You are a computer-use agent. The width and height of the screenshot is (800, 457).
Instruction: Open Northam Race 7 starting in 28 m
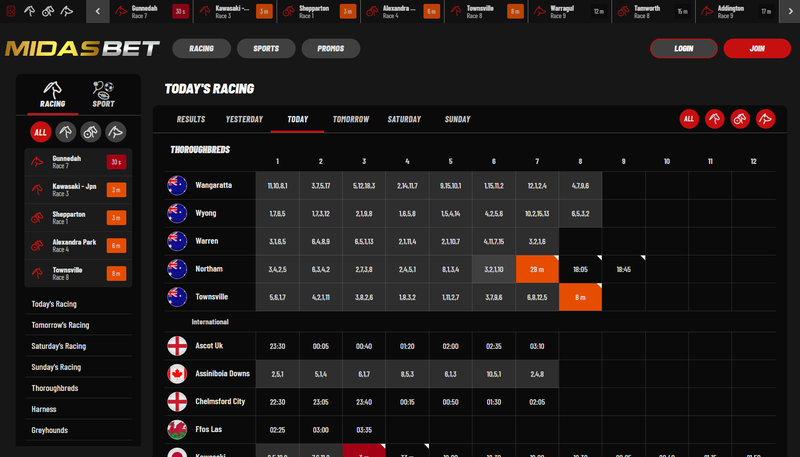pos(537,269)
